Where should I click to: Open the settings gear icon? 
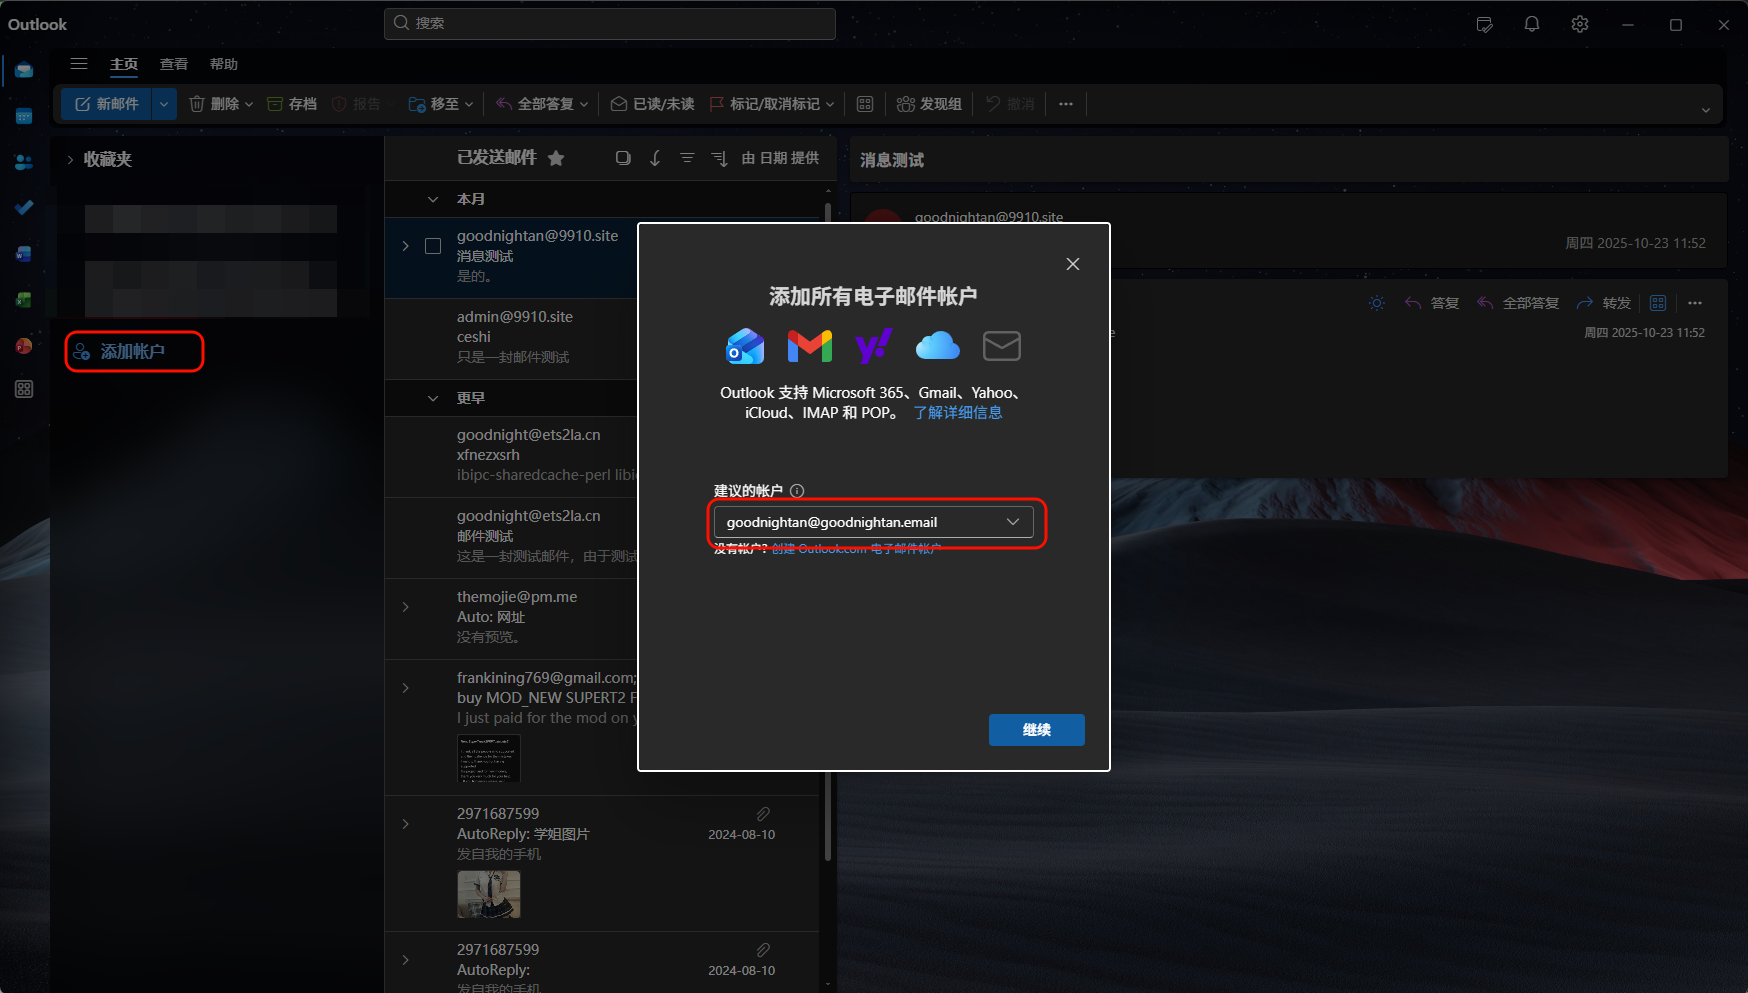1580,24
